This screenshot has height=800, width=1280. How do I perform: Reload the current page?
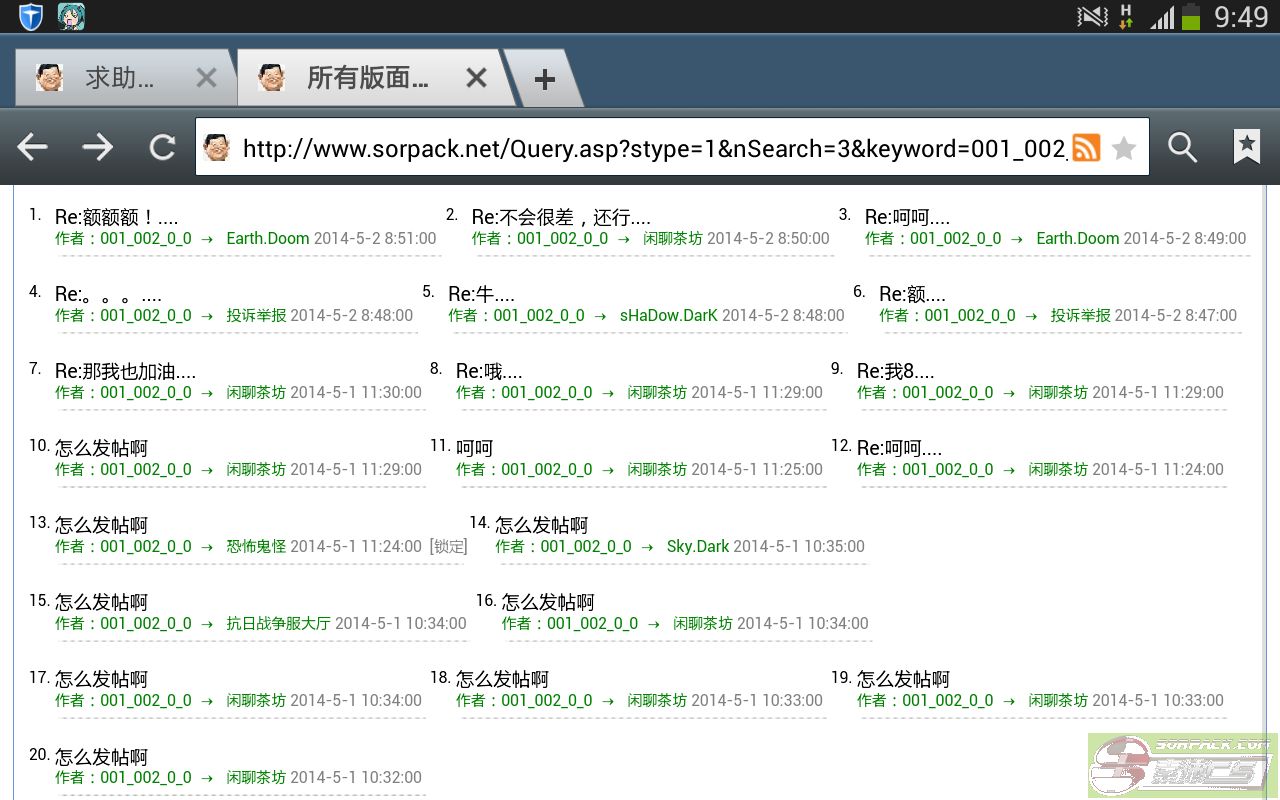coord(162,148)
